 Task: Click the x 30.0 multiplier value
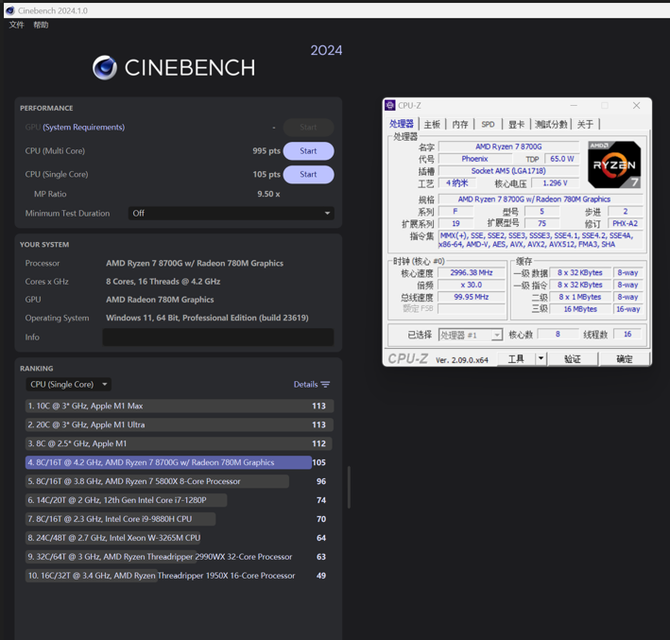point(471,285)
